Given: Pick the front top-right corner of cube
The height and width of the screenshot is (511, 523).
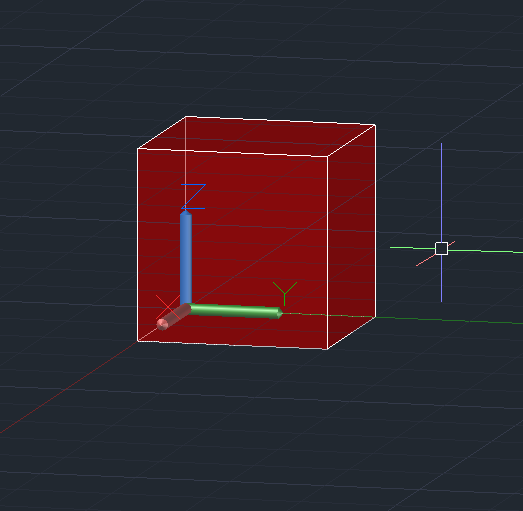Looking at the screenshot, I should coord(328,156).
